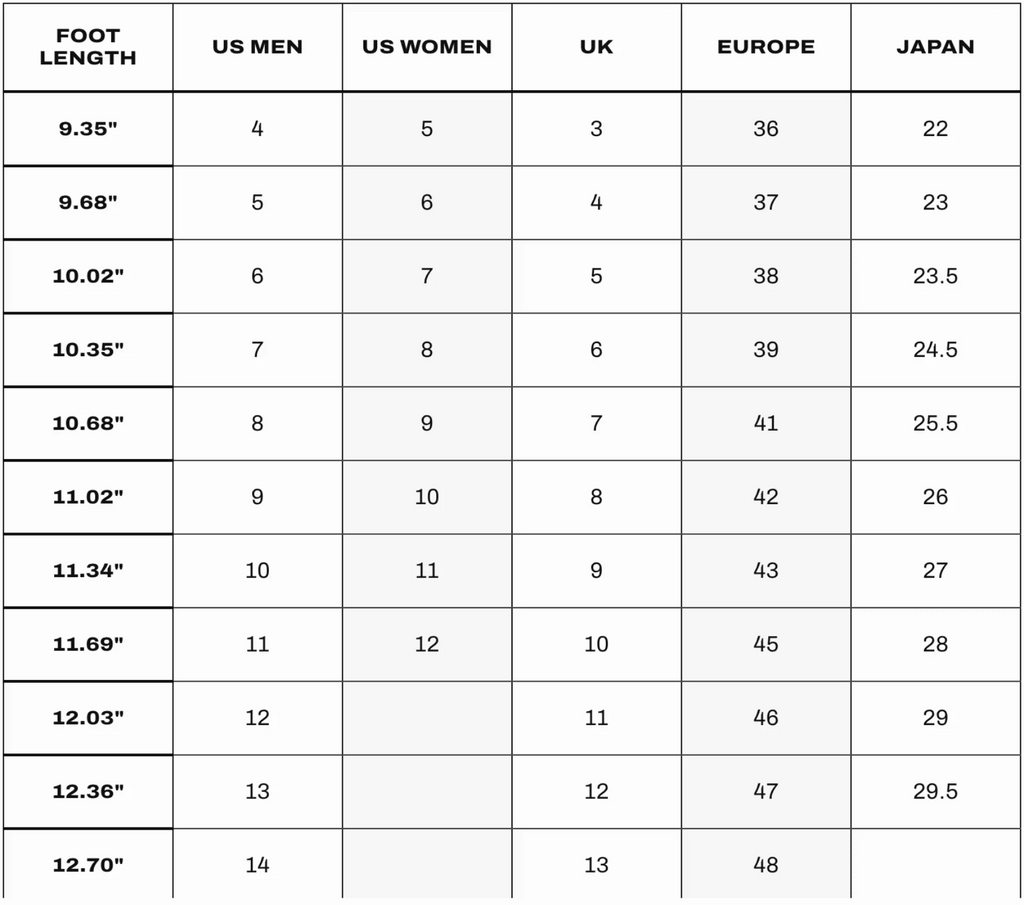This screenshot has height=905, width=1024.
Task: Select Europe size 48 cell
Action: coord(766,865)
